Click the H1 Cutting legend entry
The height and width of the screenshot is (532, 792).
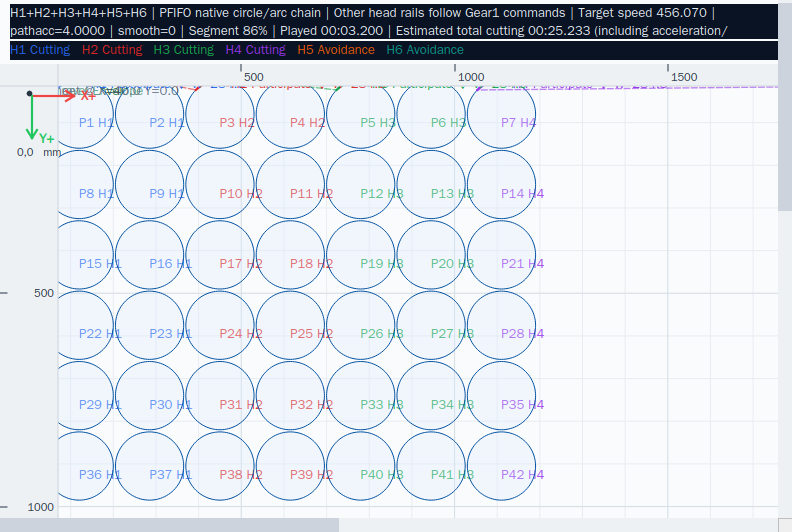pyautogui.click(x=40, y=50)
